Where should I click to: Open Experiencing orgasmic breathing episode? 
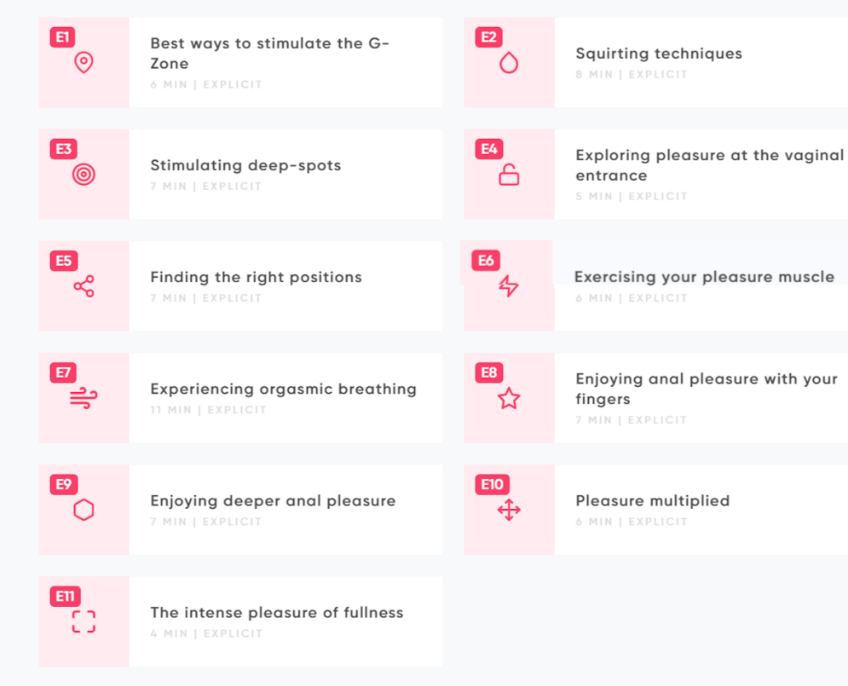click(x=283, y=389)
